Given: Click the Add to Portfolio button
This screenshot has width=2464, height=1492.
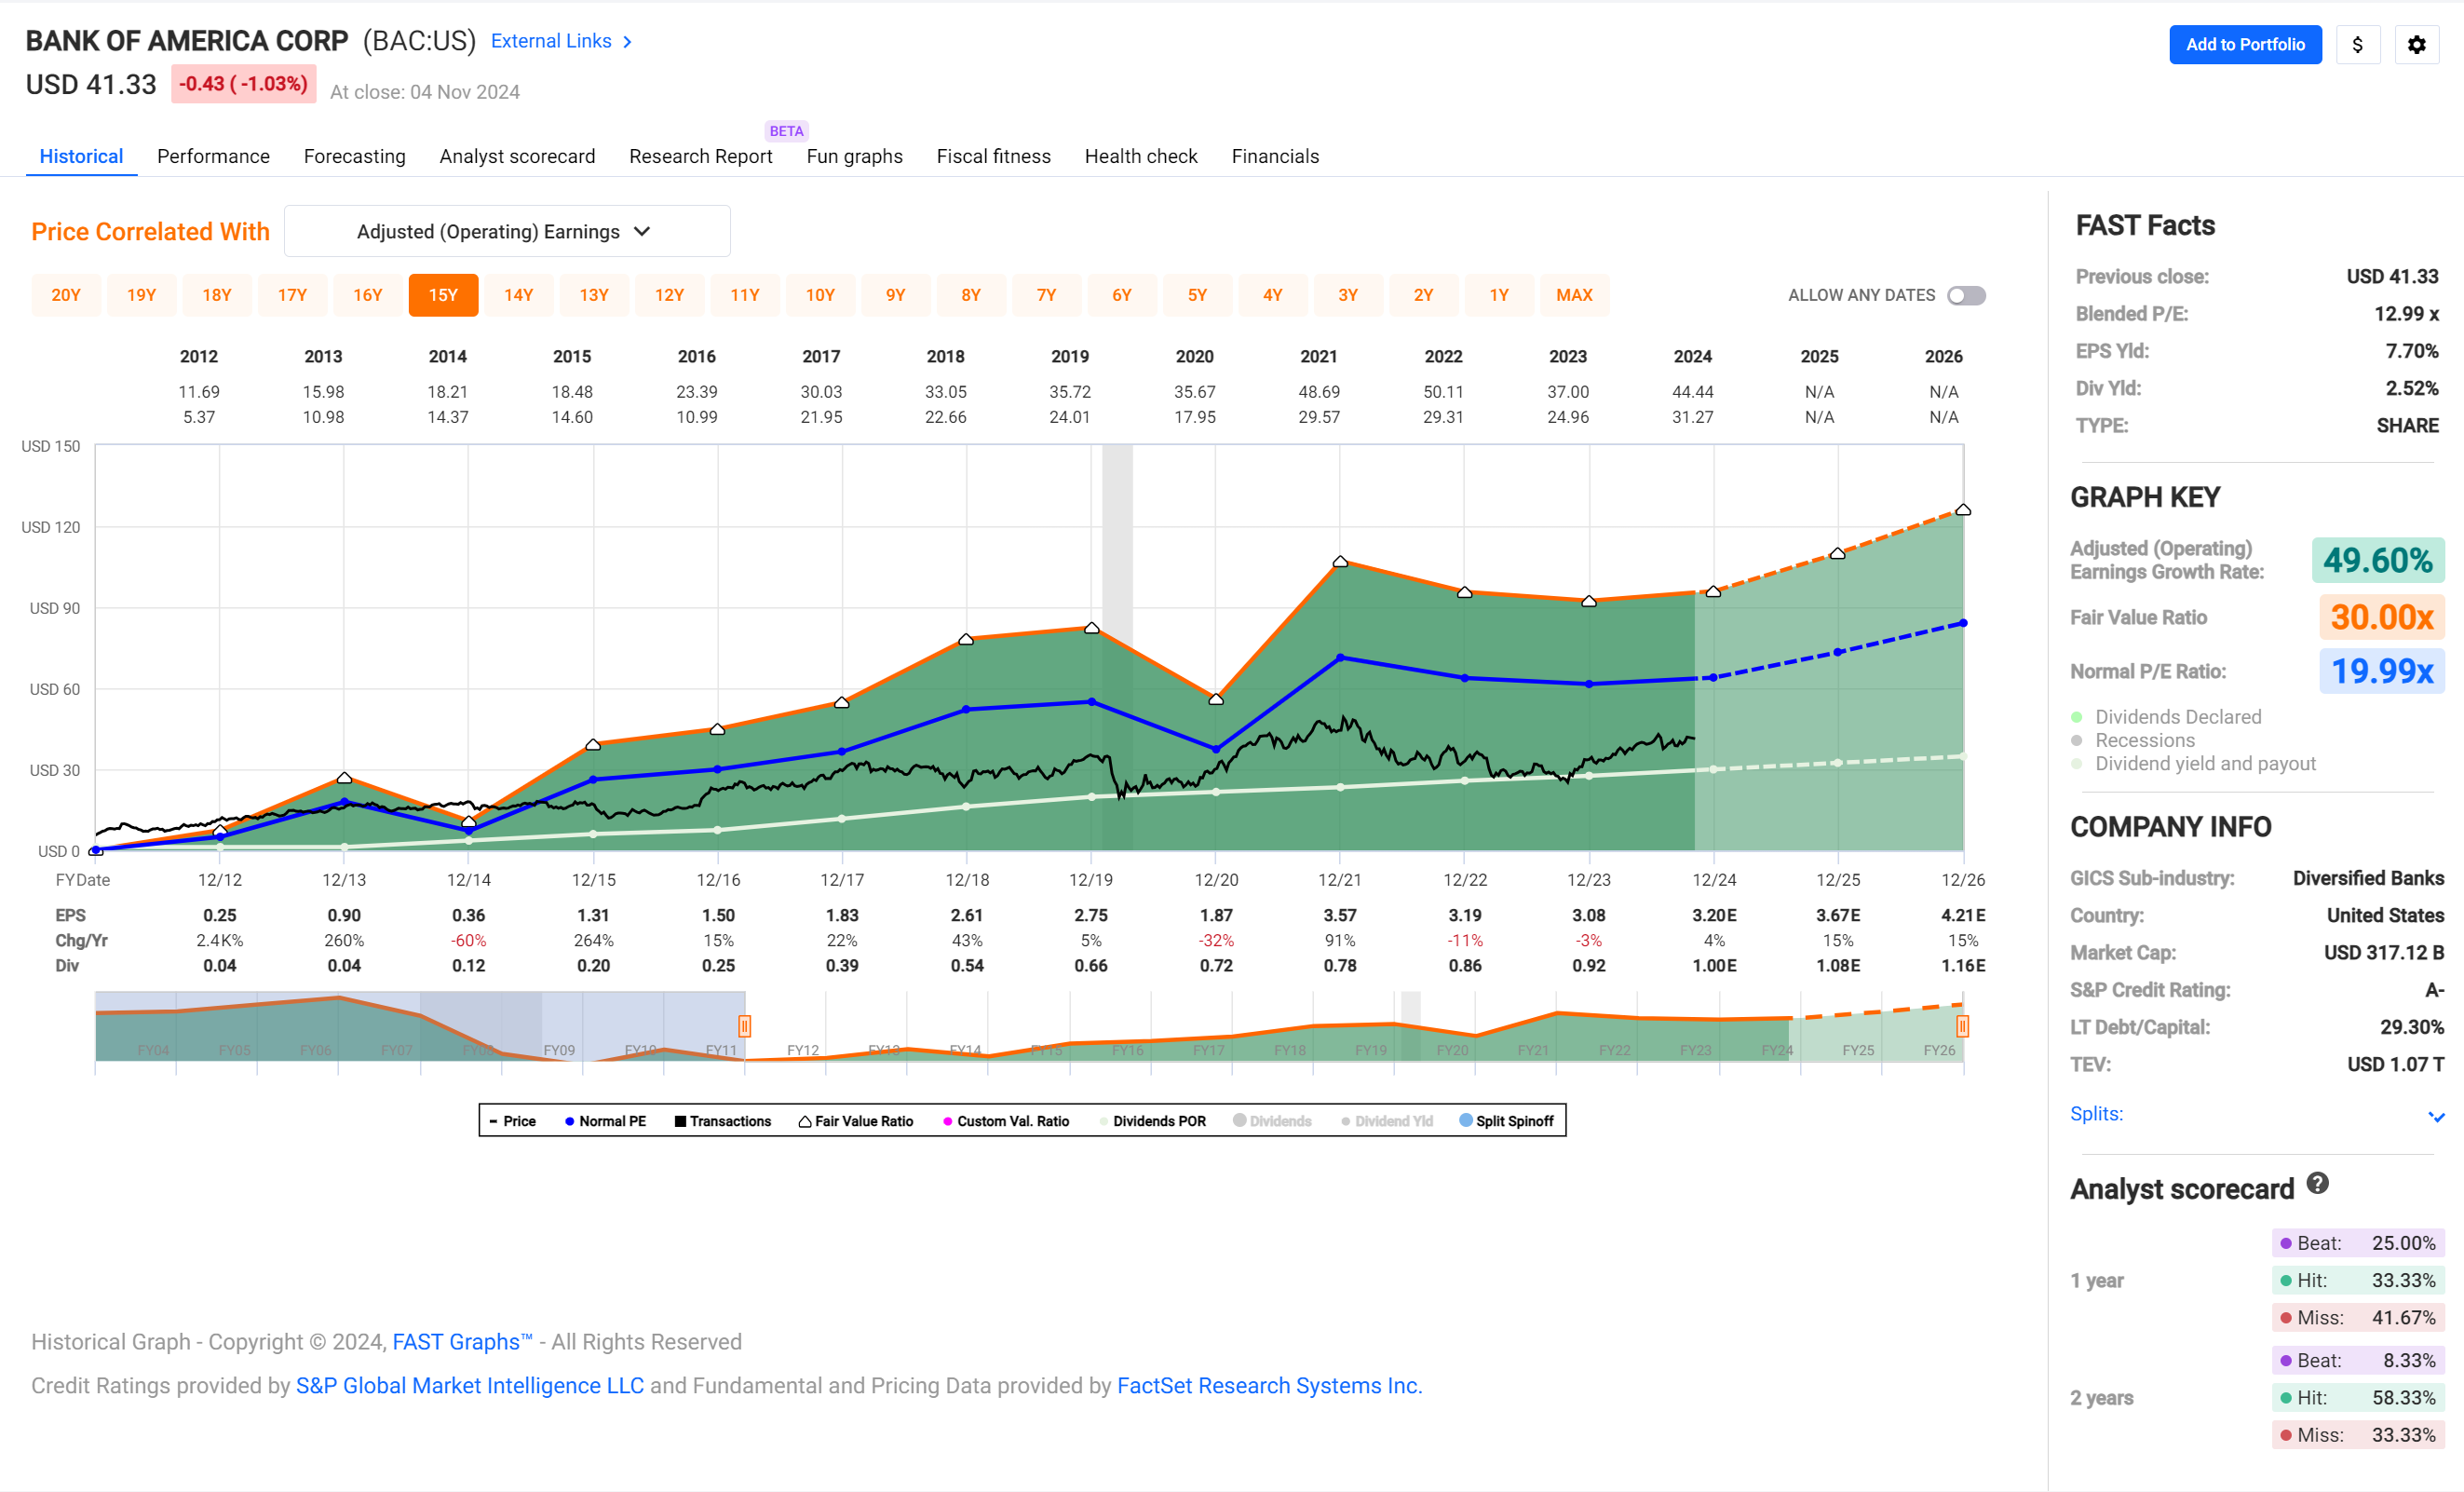Looking at the screenshot, I should pos(2245,45).
